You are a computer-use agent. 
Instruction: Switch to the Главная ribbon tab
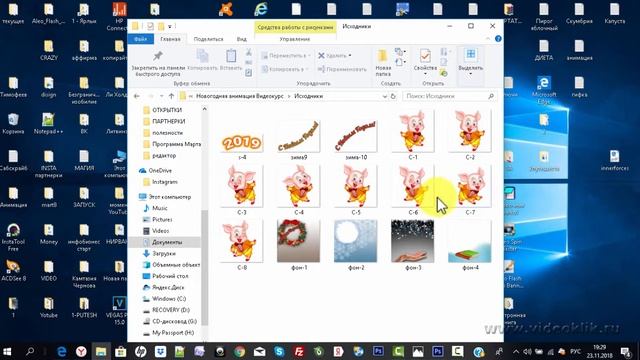[170, 39]
